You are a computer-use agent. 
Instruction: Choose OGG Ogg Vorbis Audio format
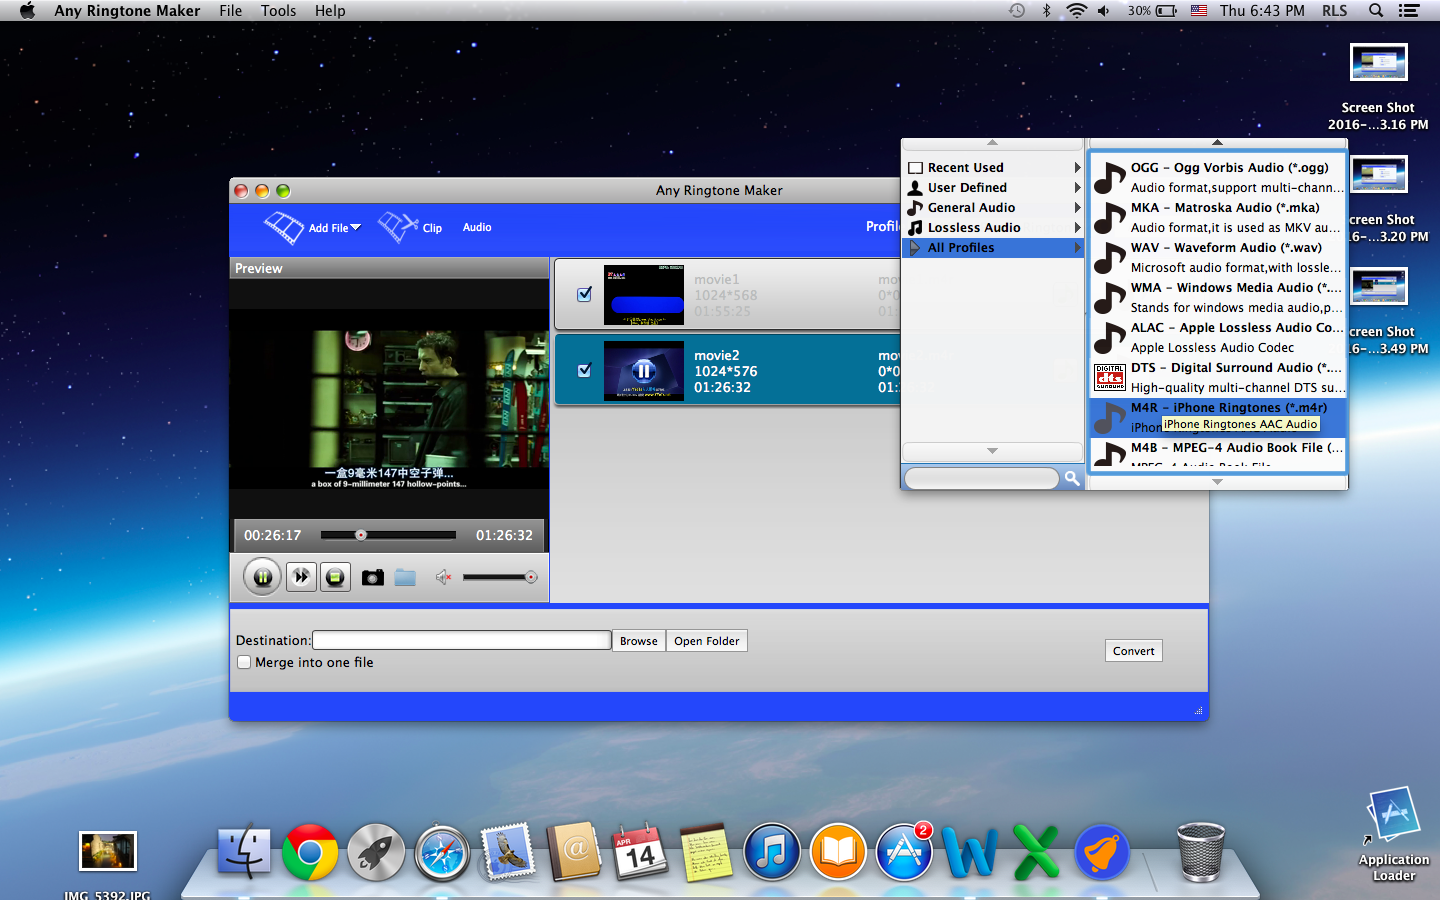click(x=1218, y=177)
